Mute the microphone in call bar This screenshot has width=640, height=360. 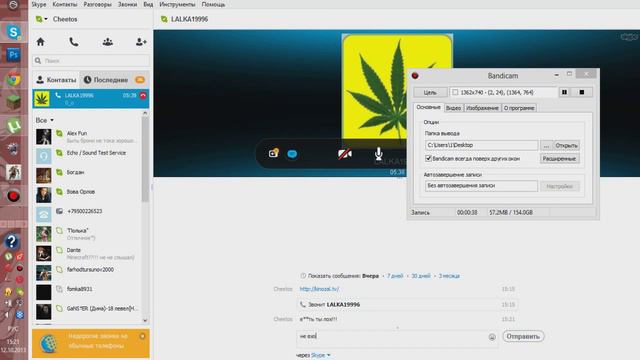click(379, 154)
